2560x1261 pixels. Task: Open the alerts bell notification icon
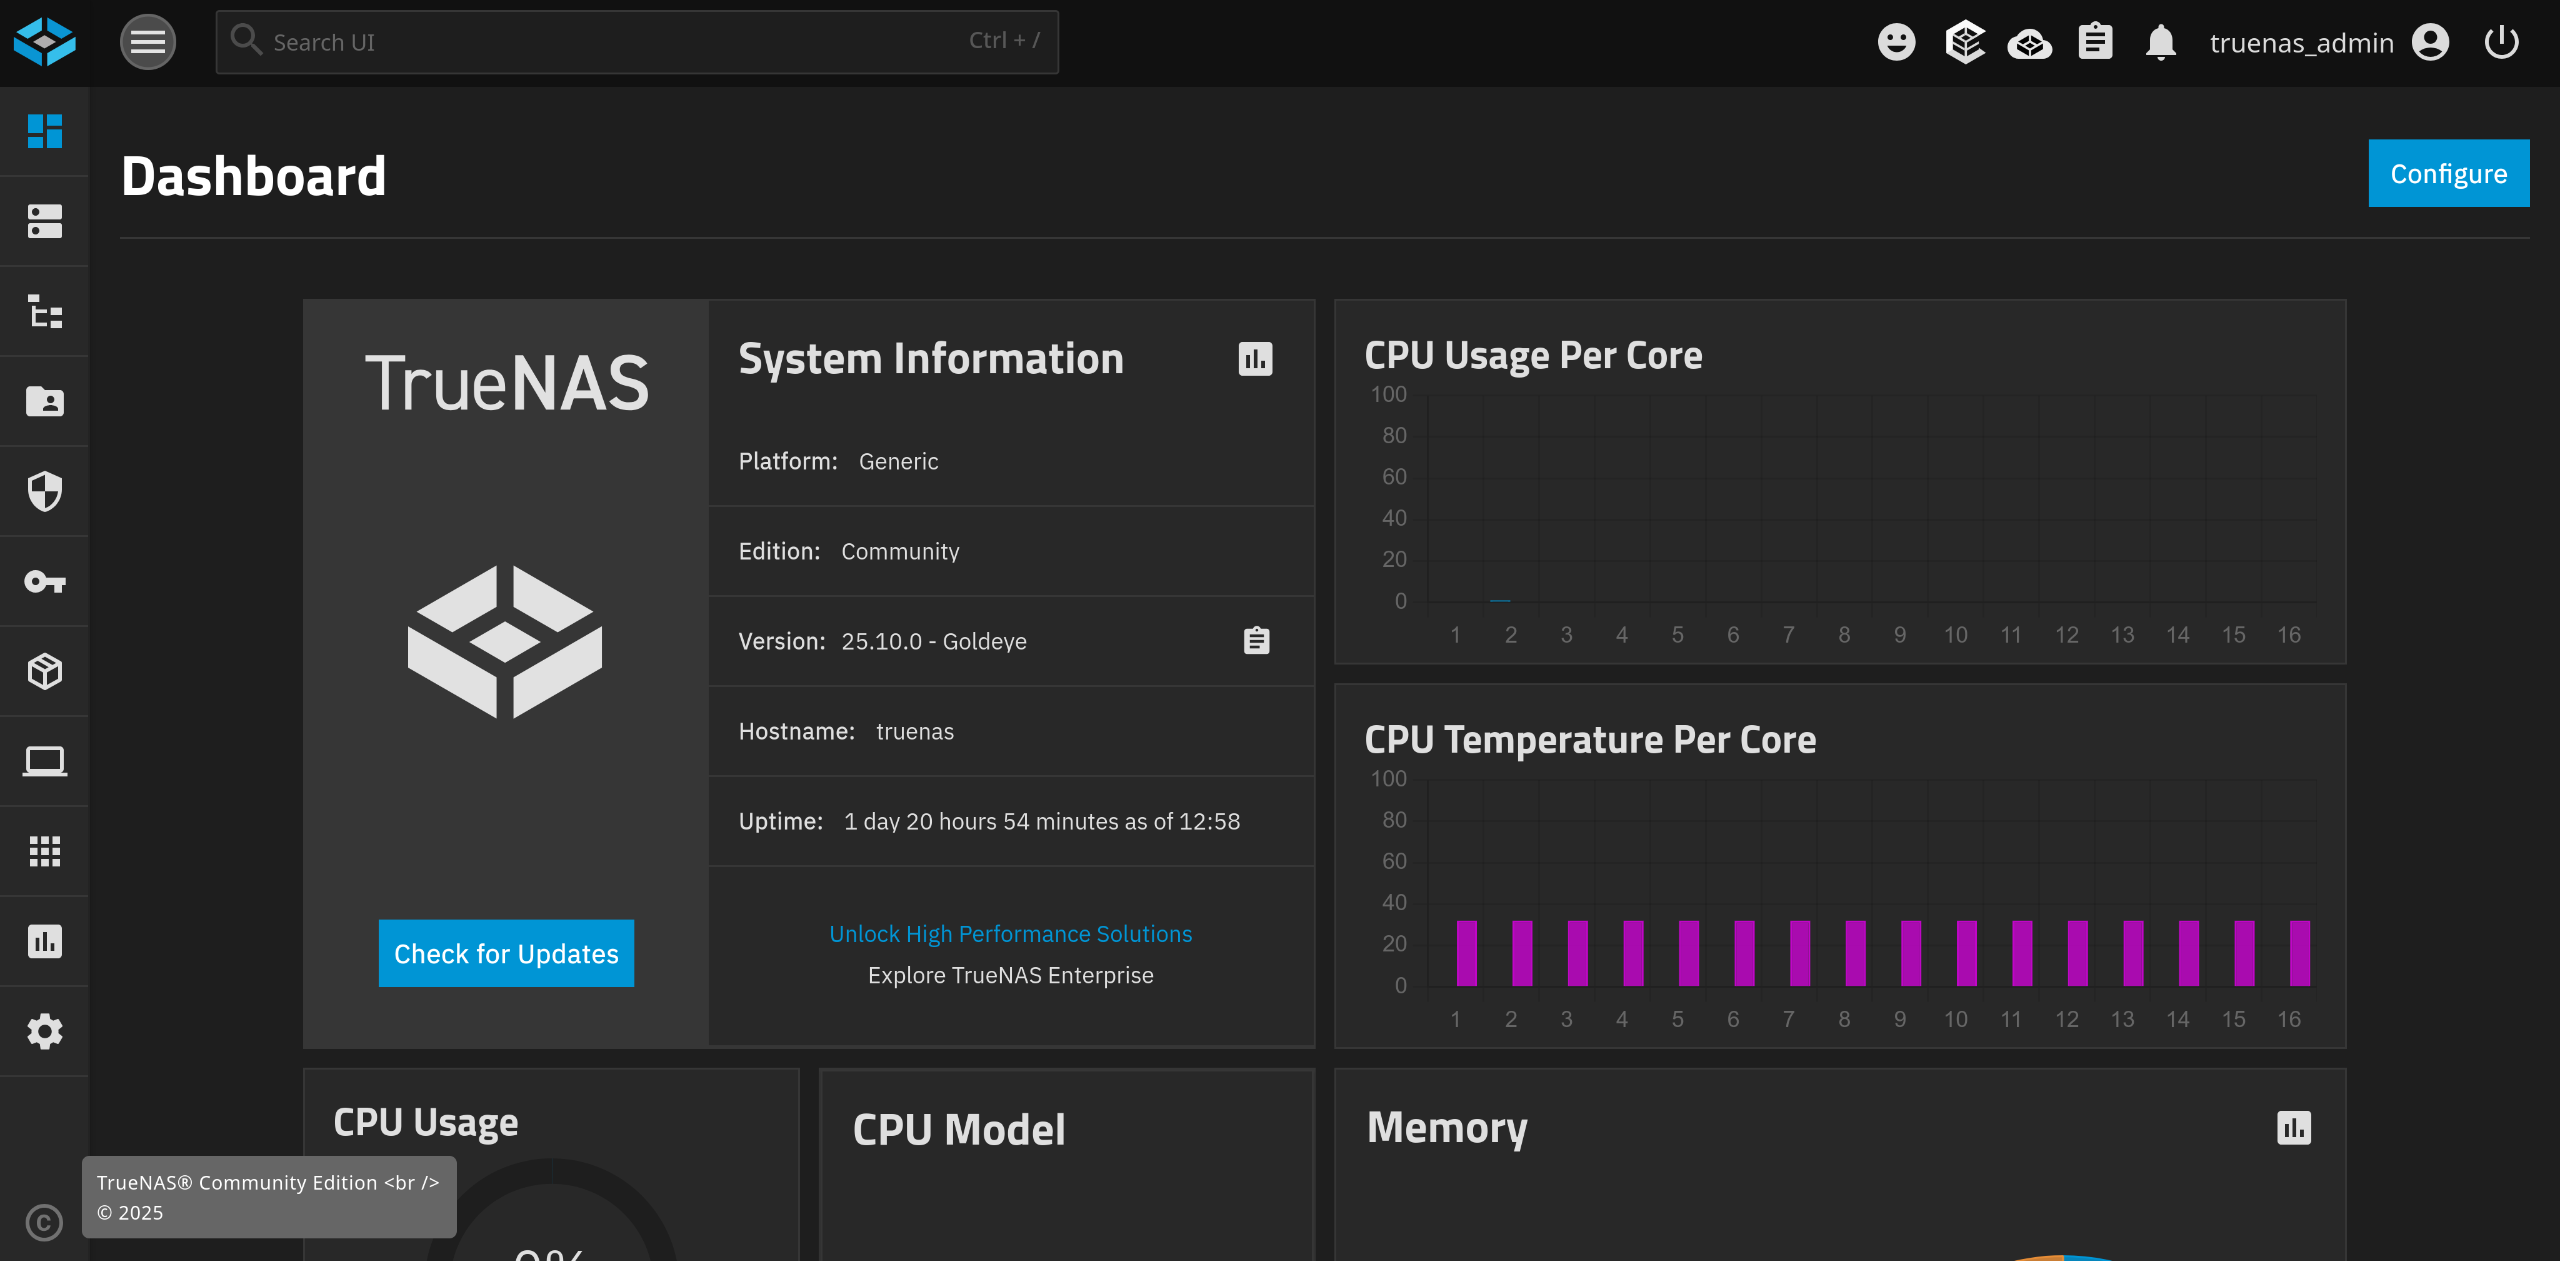pos(2160,42)
